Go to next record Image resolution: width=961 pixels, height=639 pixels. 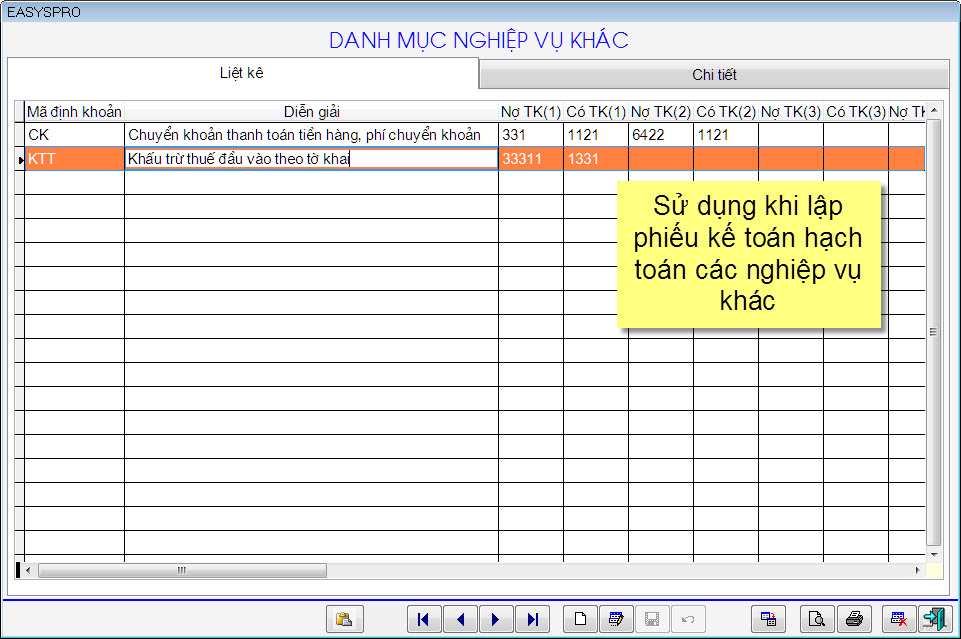point(498,620)
